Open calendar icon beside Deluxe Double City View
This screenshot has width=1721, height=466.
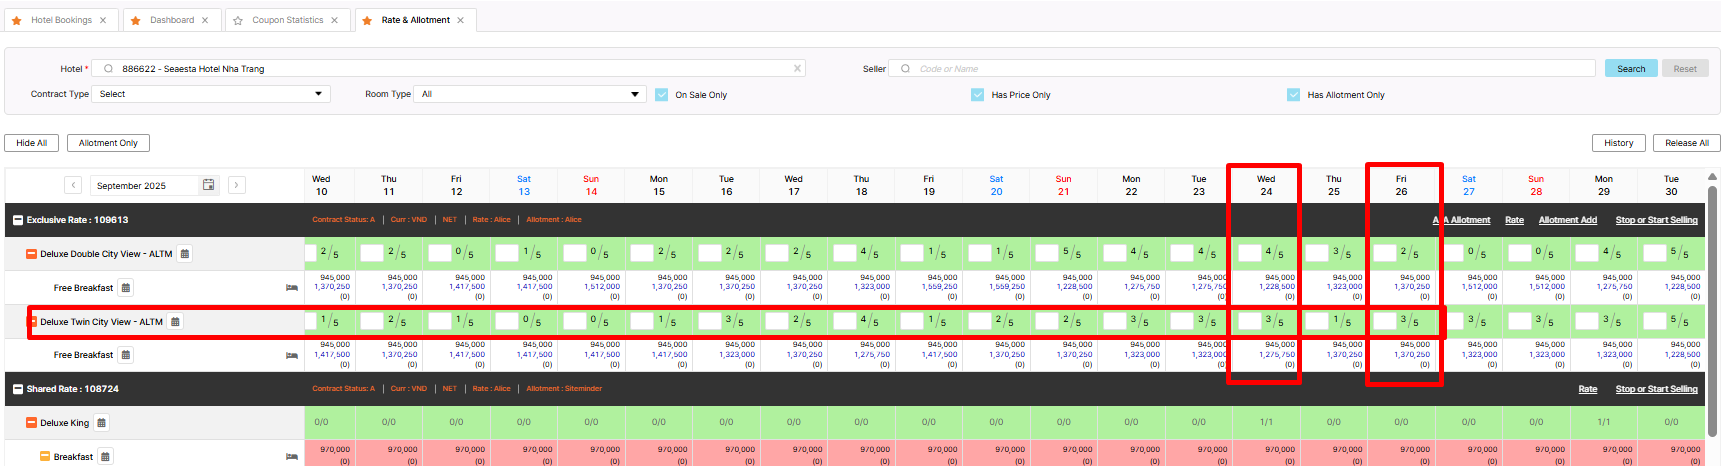tap(185, 254)
